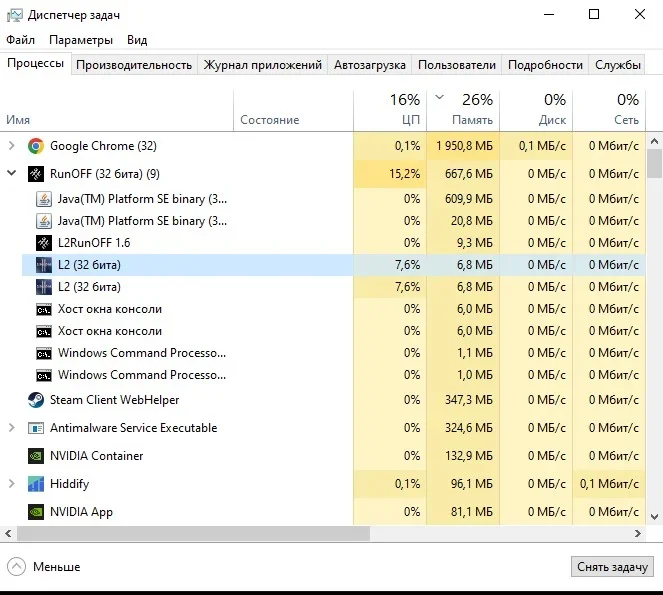Click the sort arrow above the Память column
This screenshot has width=663, height=595.
[440, 98]
